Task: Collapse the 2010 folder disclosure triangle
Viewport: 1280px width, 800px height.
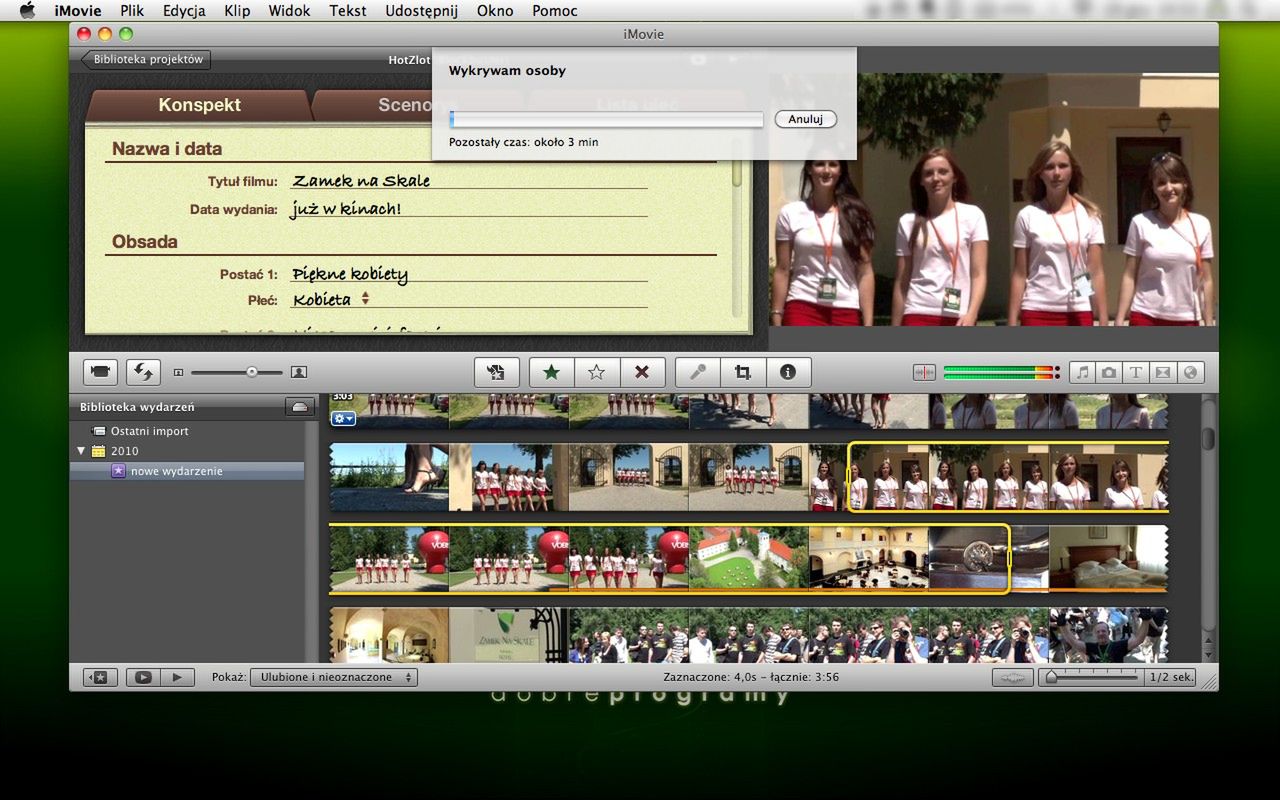Action: (81, 451)
